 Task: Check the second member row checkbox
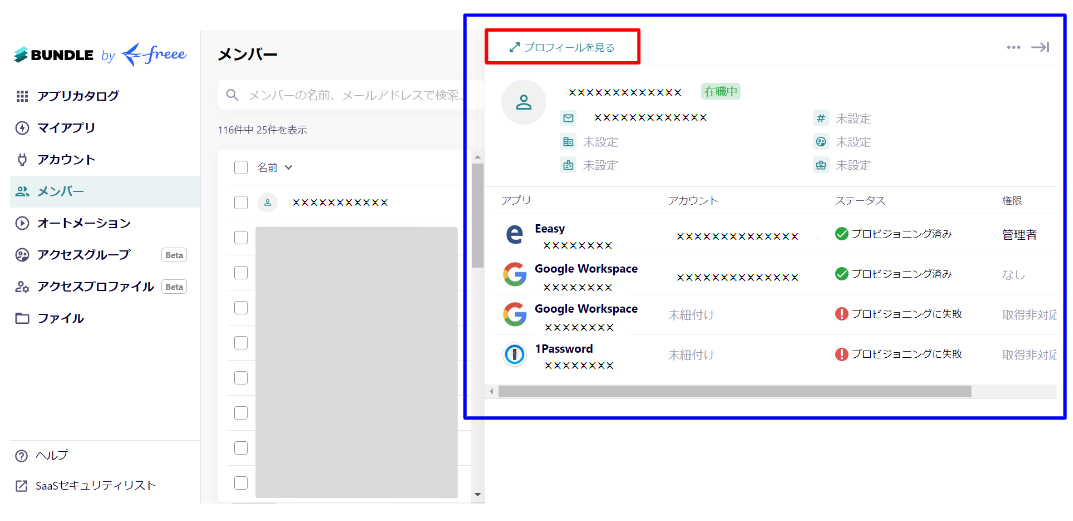tap(241, 237)
